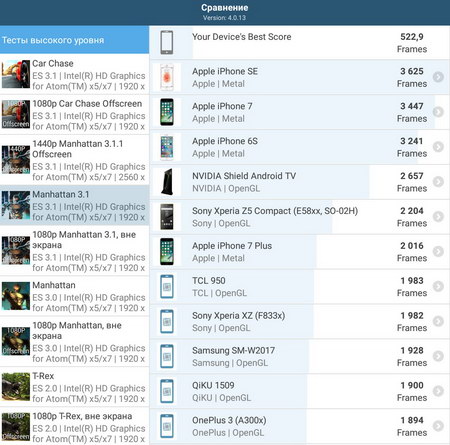
Task: Click the TCL 950 placeholder phone icon
Action: (x=167, y=286)
